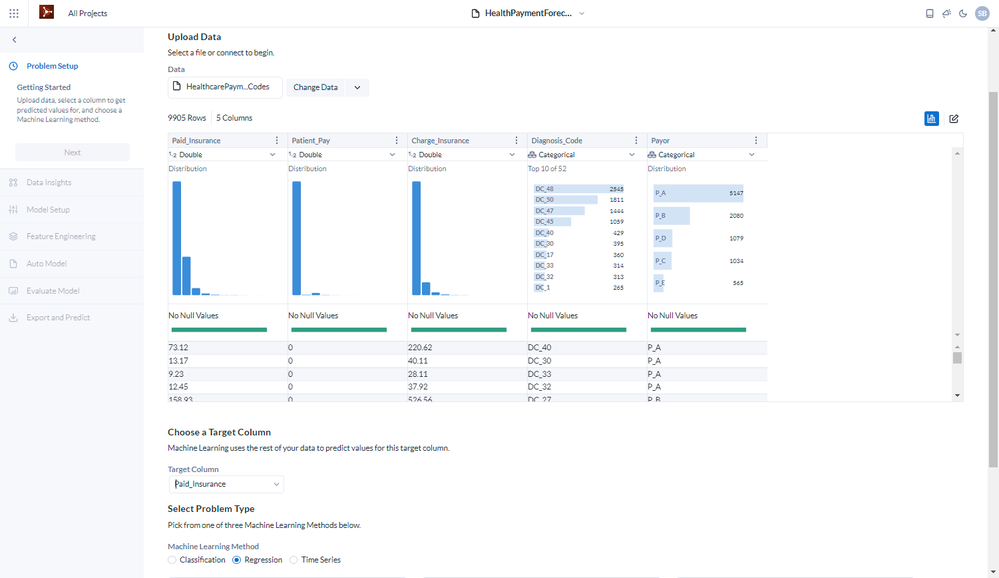Click the page vertical scrollbar
Image resolution: width=999 pixels, height=578 pixels.
pos(993,279)
